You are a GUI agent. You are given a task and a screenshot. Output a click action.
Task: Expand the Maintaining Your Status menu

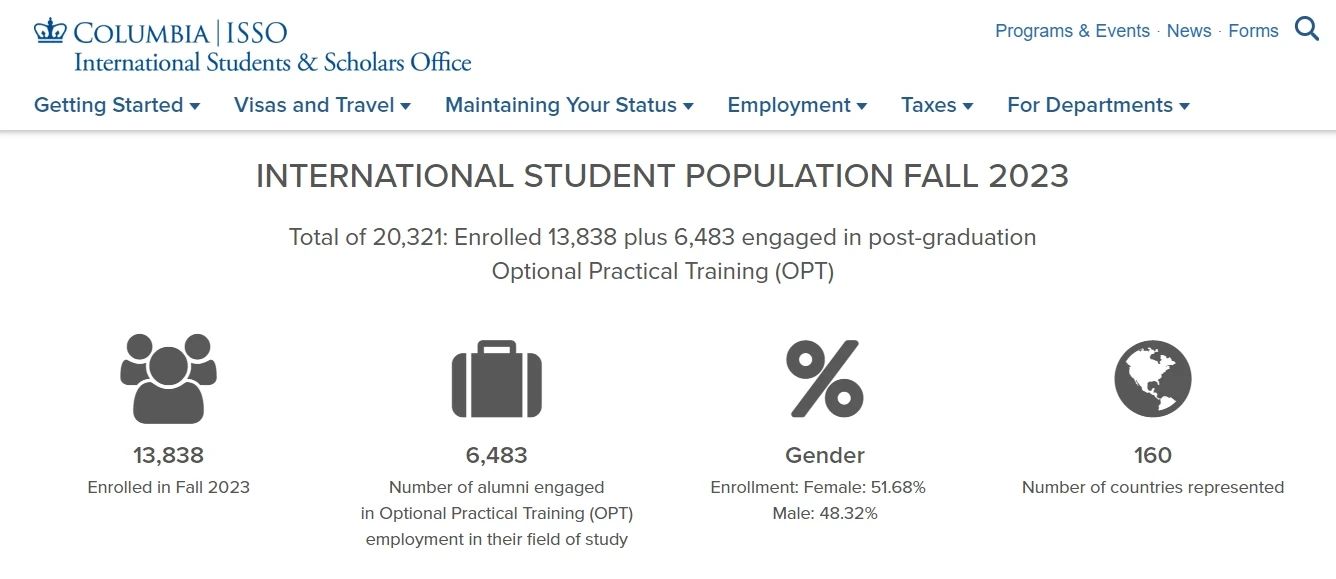(x=569, y=105)
